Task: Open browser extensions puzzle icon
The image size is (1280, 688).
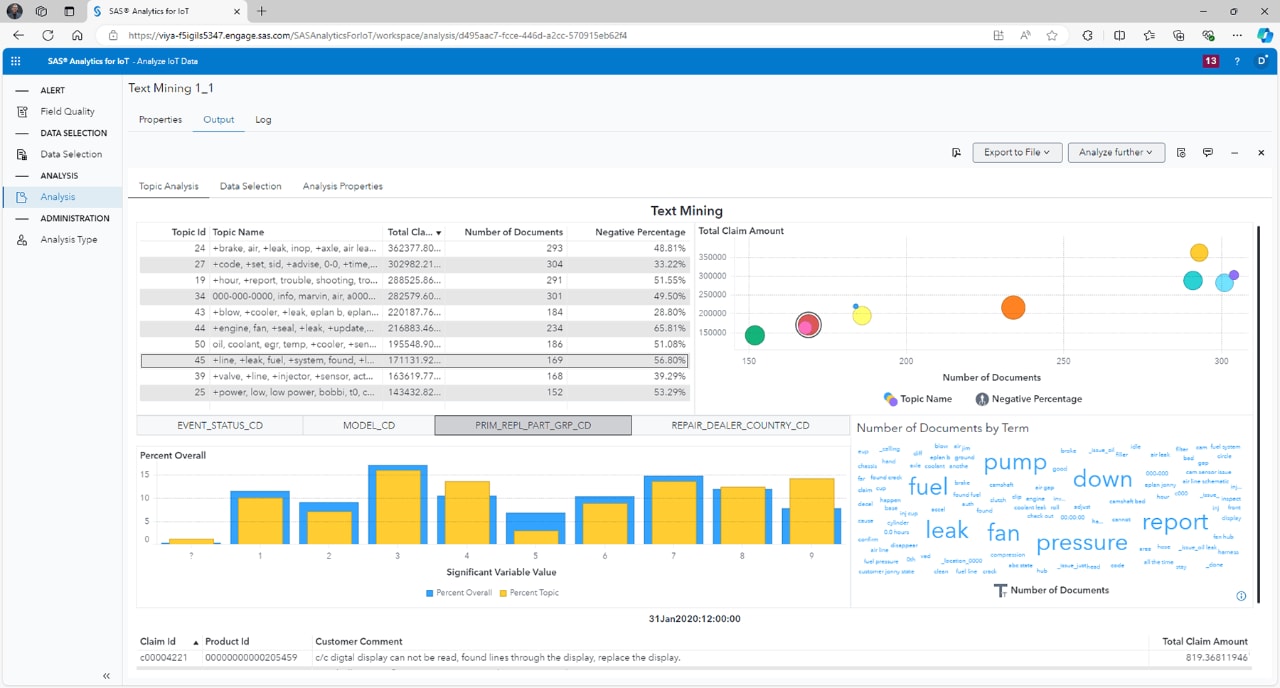Action: 1087,35
